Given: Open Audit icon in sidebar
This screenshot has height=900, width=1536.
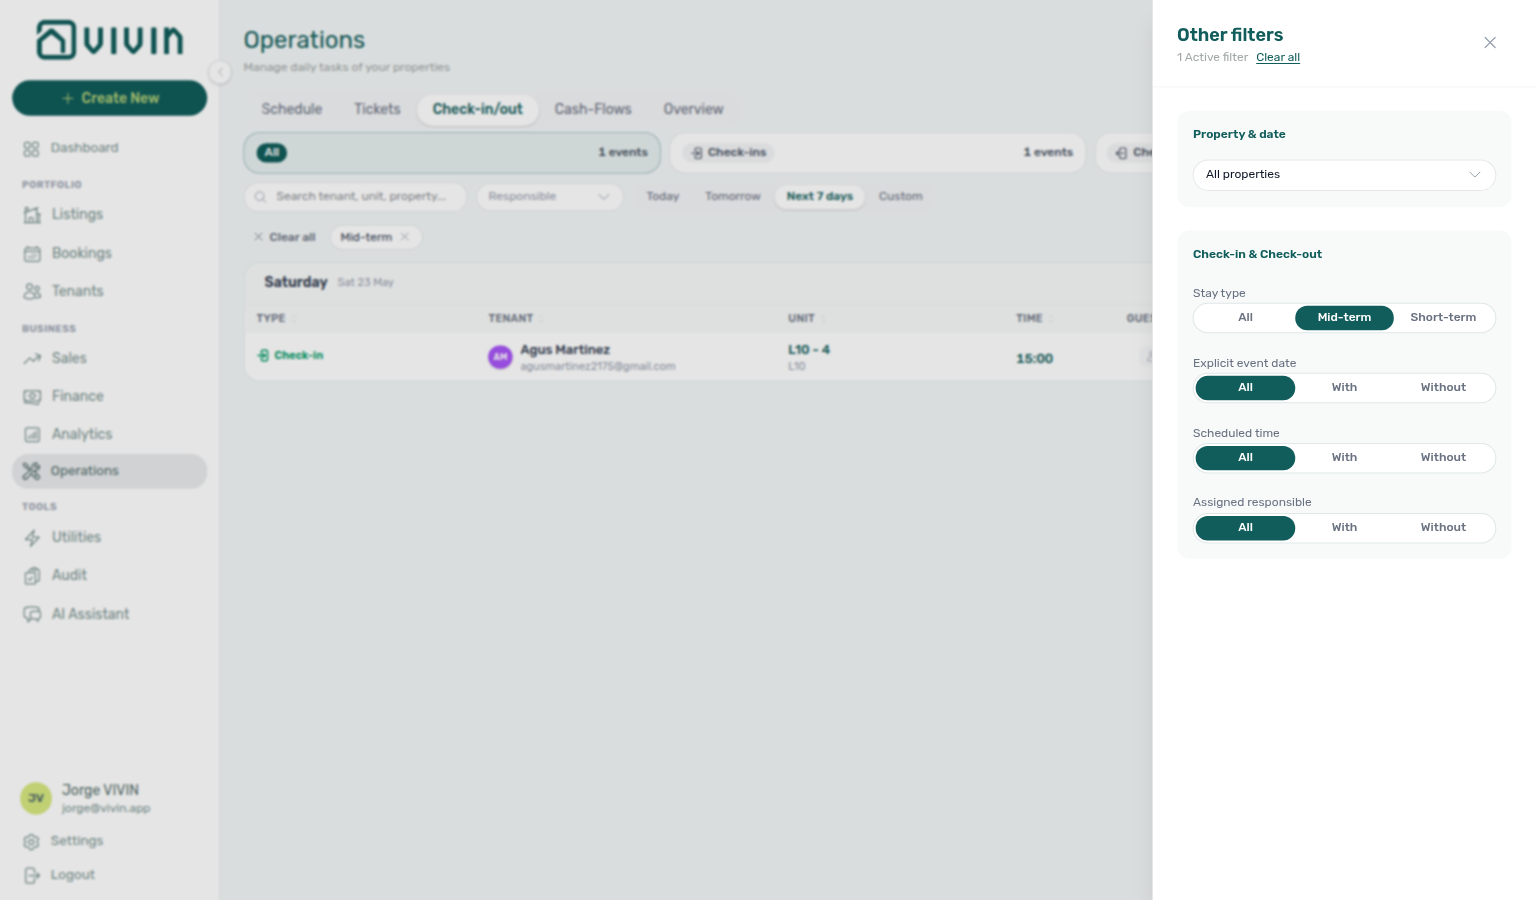Looking at the screenshot, I should coord(32,576).
